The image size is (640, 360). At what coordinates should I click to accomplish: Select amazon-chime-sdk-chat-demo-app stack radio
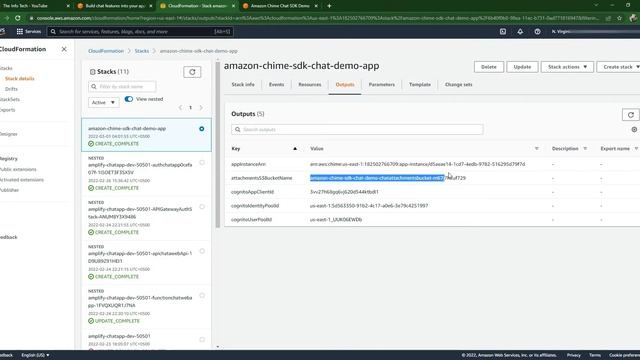coord(202,129)
